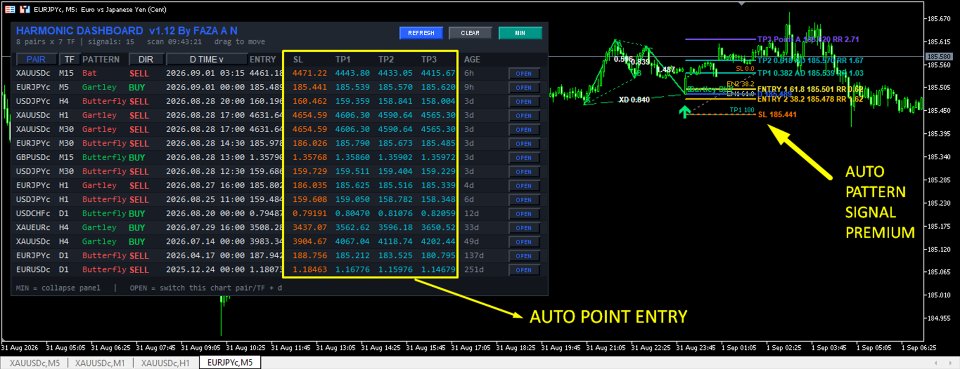Click the ENTRY column header

pos(263,59)
